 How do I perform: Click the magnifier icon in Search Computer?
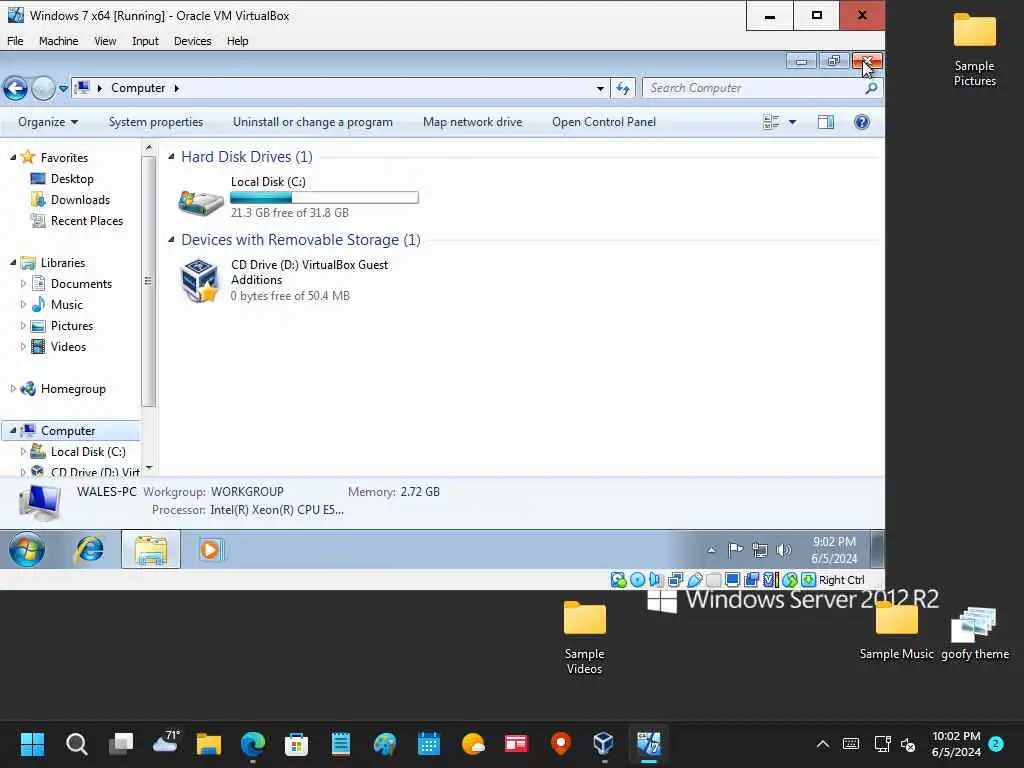871,88
